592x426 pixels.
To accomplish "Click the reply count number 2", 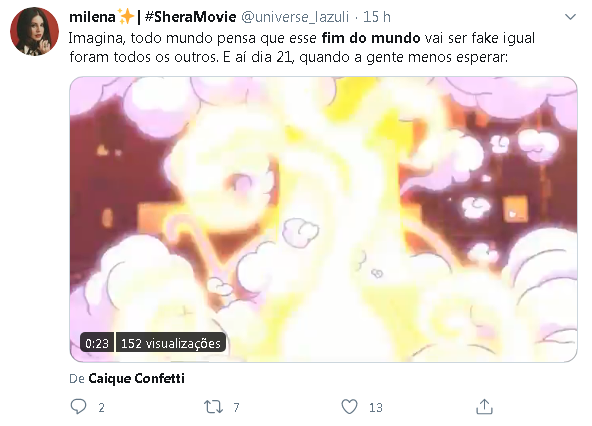I will [101, 407].
